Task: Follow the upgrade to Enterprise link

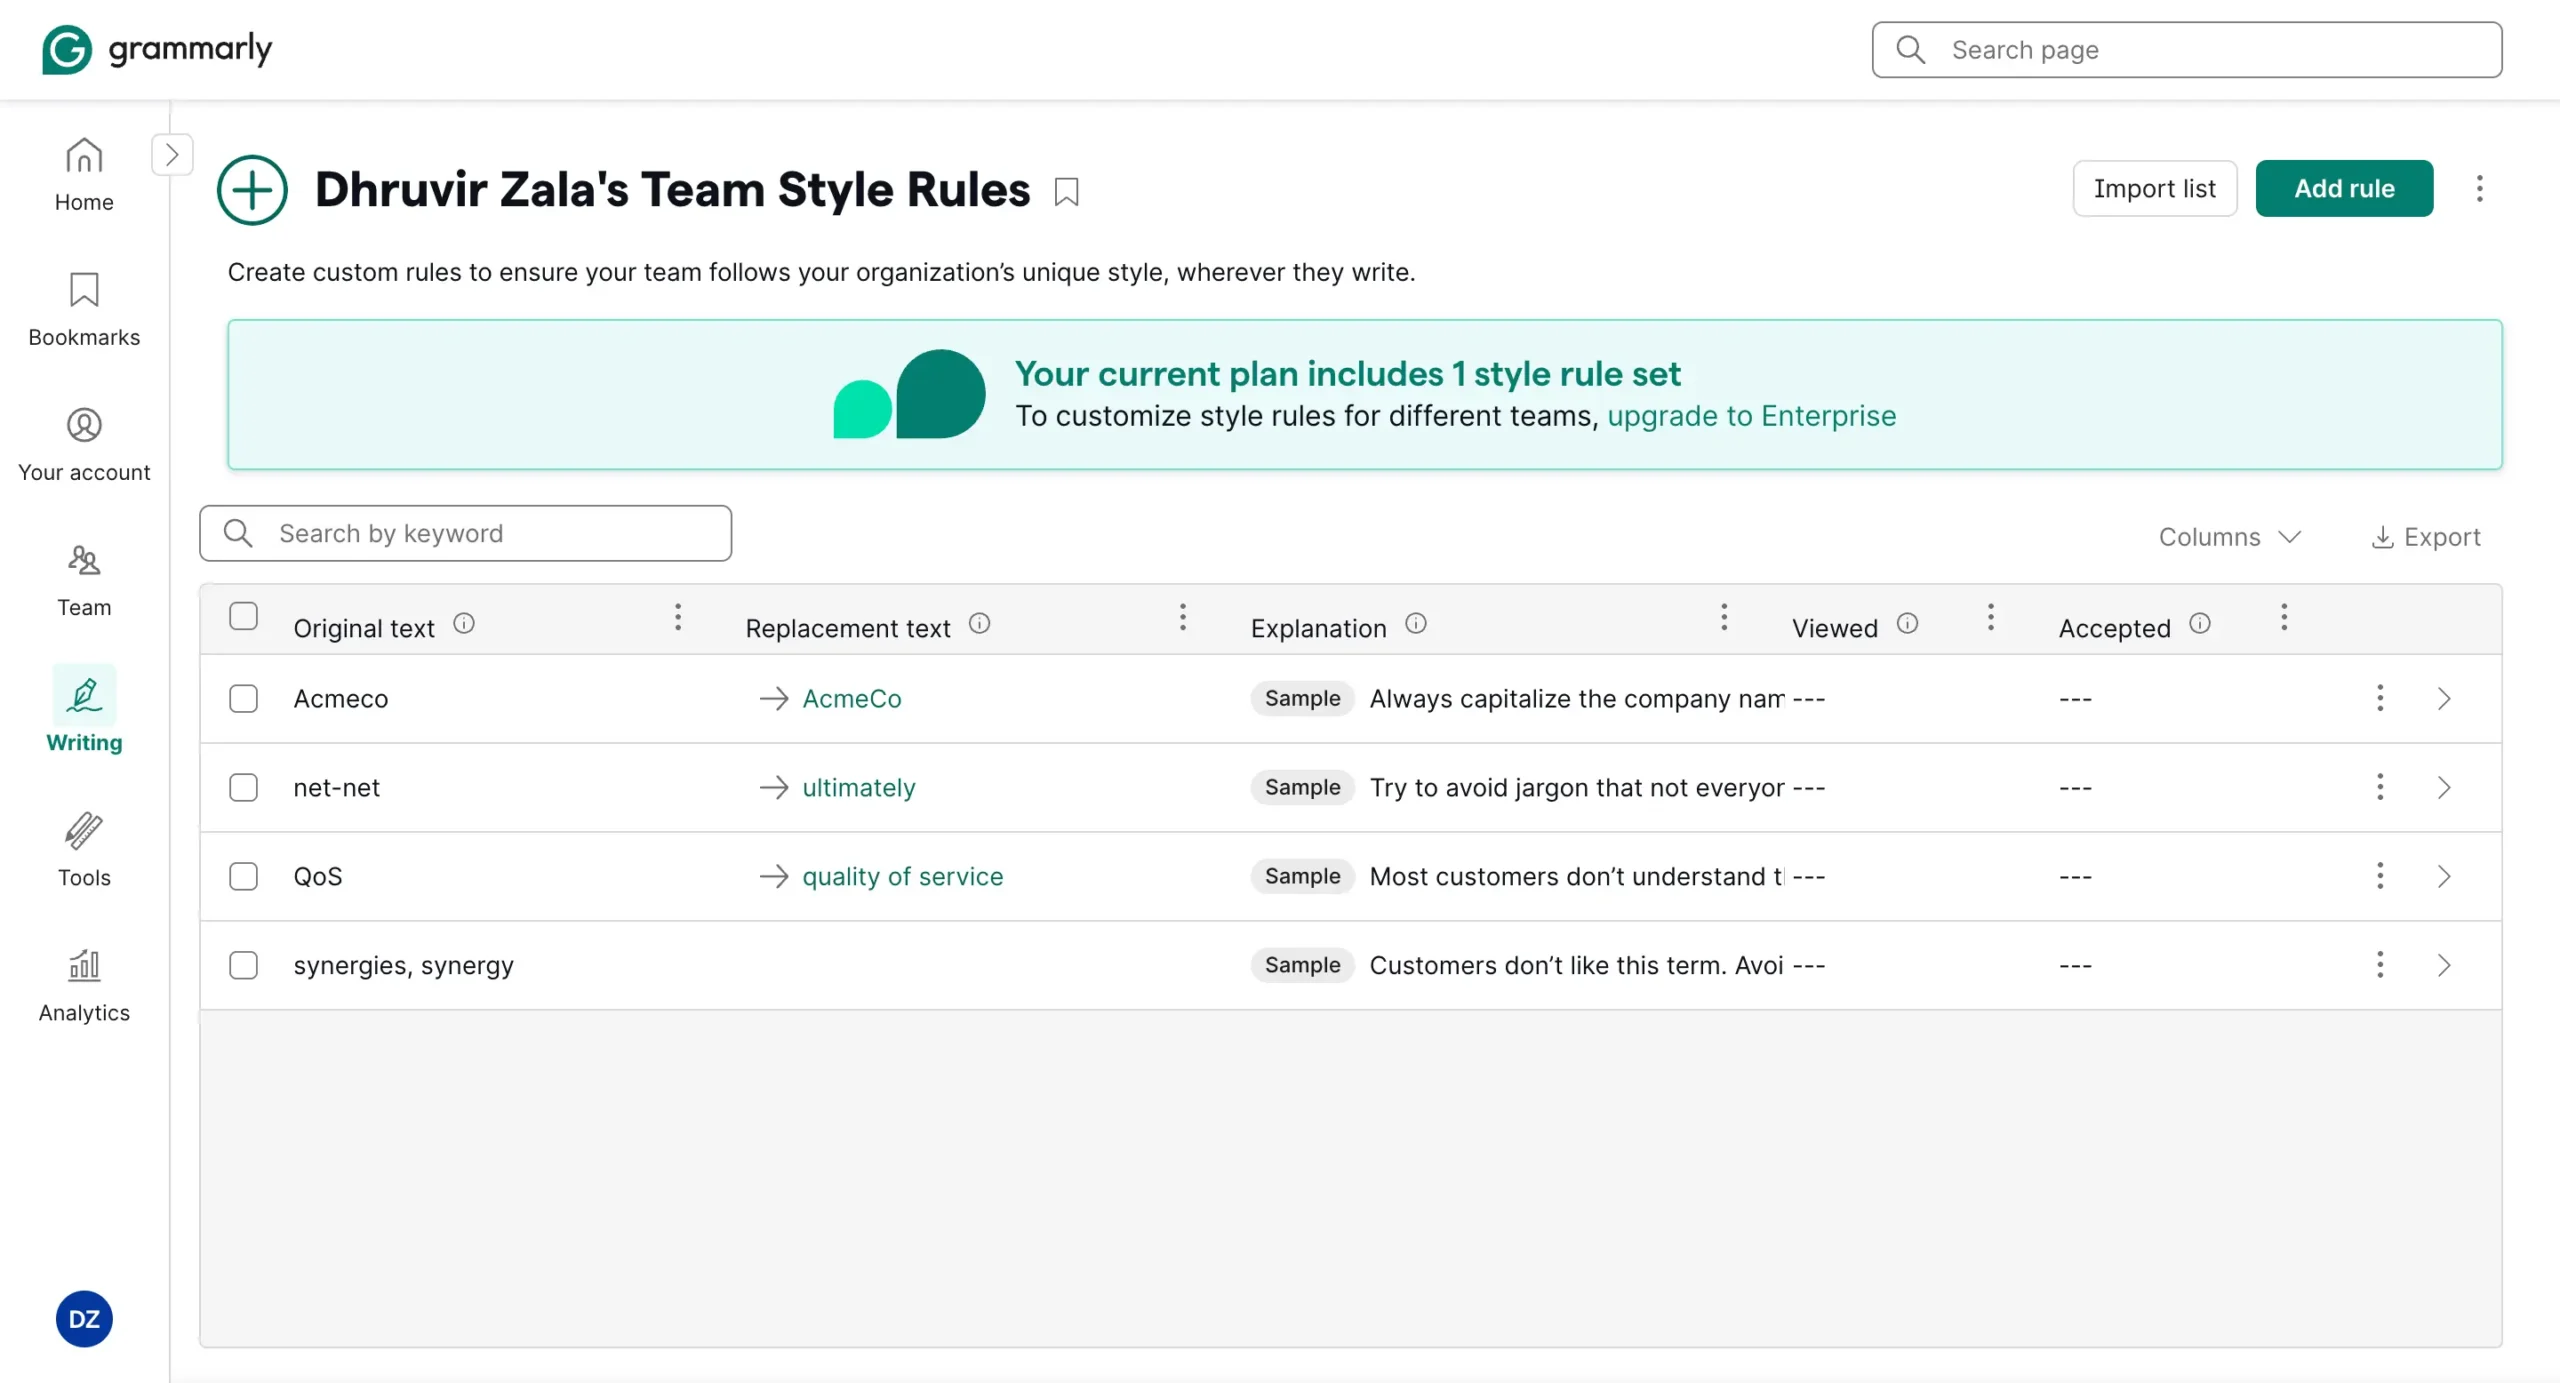Action: 1752,415
